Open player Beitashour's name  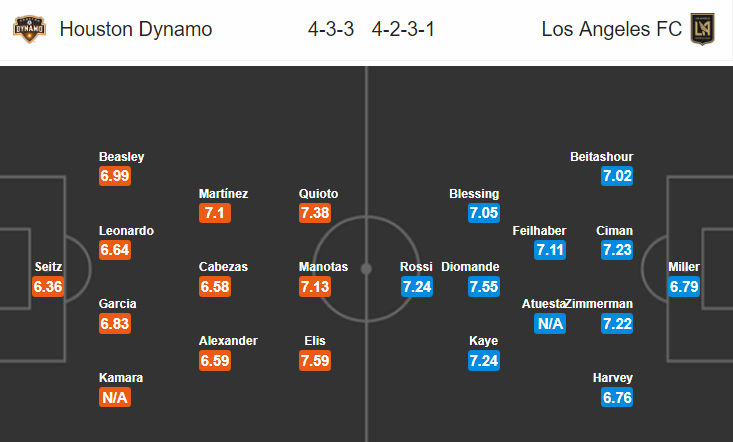click(602, 157)
